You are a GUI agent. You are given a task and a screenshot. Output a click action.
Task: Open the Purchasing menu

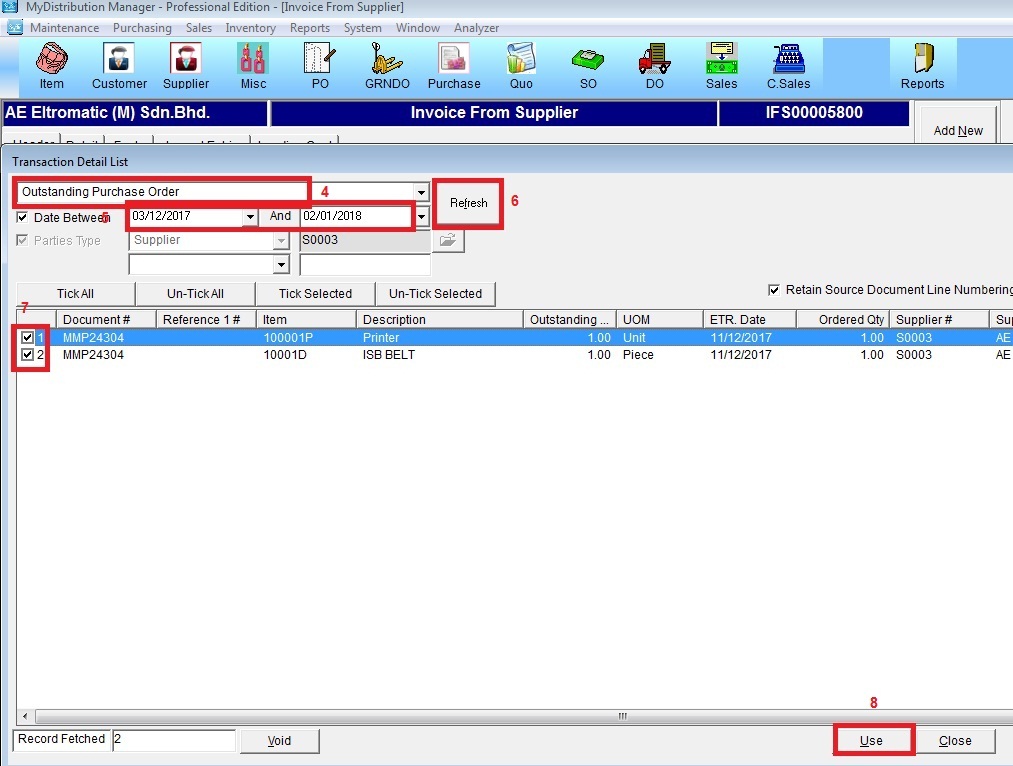tap(142, 28)
